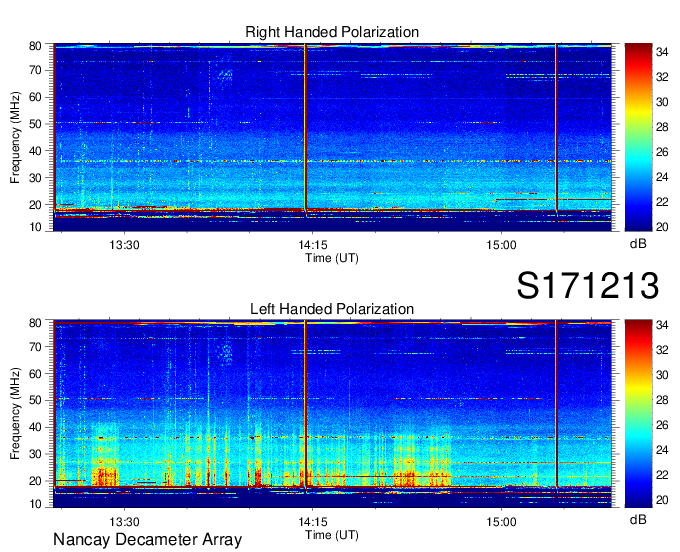Click the 28 value on the upper color bar
680x552 pixels.
point(662,127)
